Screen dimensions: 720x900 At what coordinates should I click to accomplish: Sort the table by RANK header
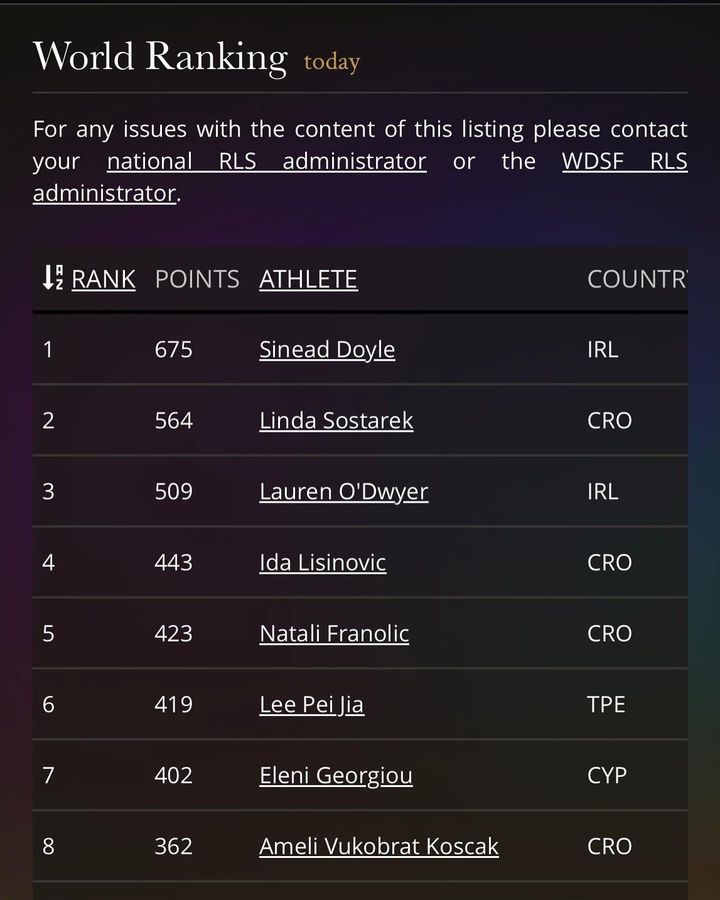[103, 279]
